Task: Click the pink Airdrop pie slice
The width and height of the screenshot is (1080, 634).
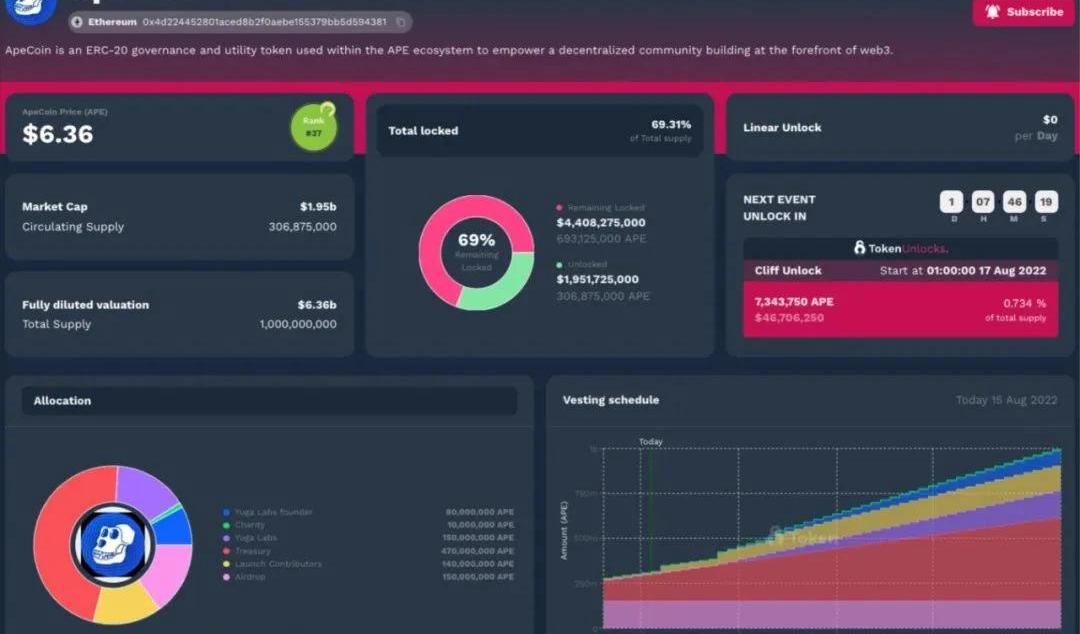Action: (x=169, y=573)
